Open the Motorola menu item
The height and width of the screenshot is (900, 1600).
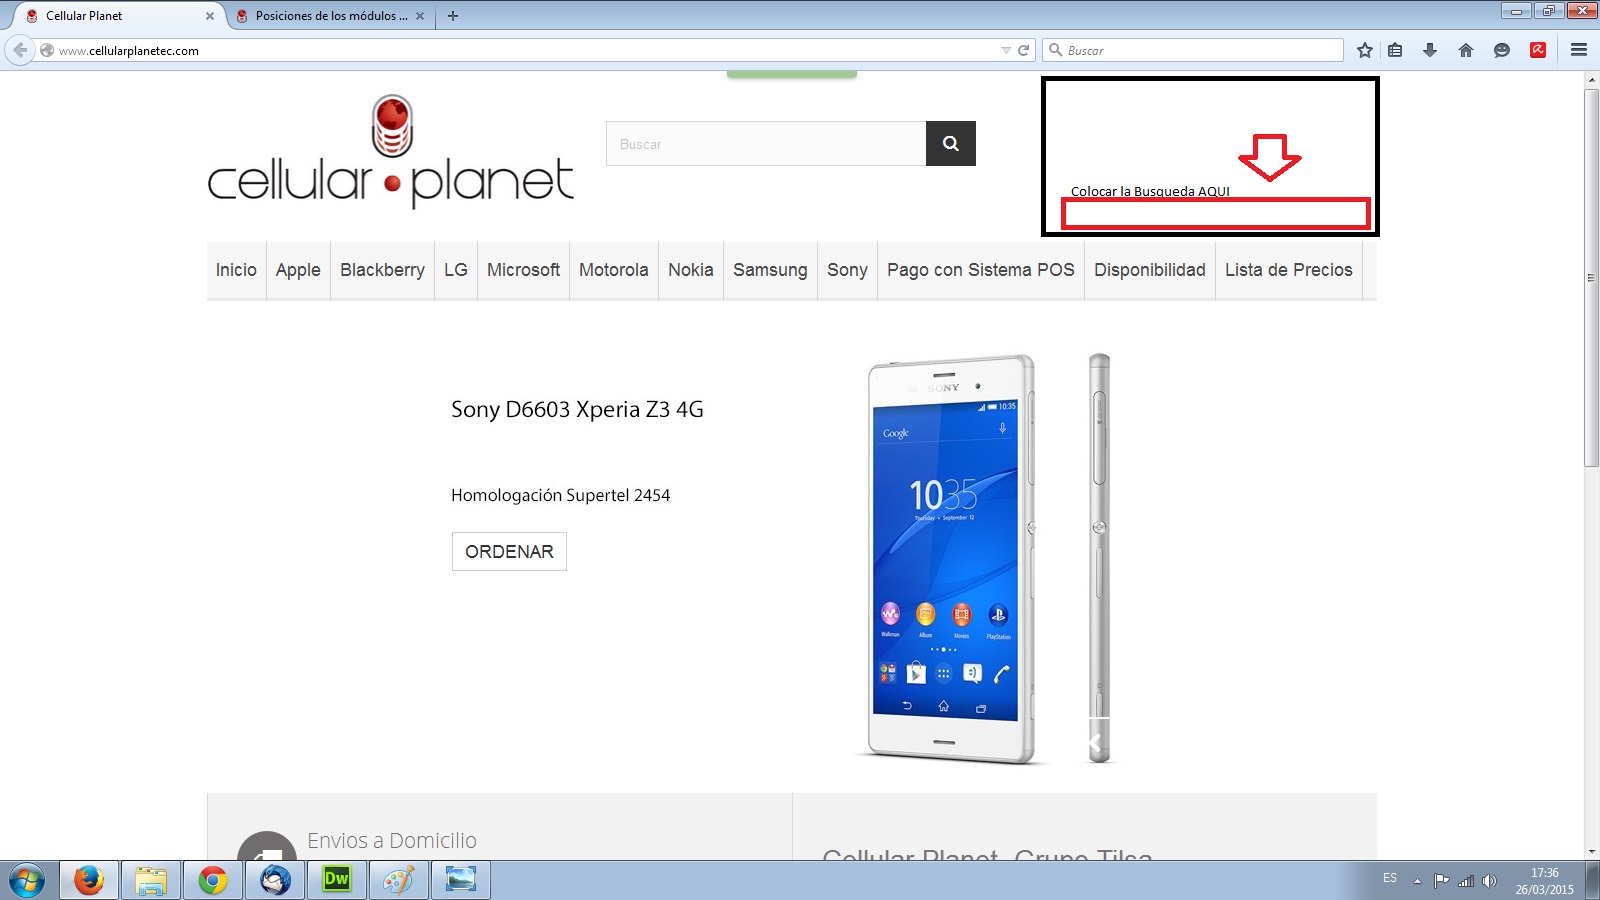click(x=614, y=270)
